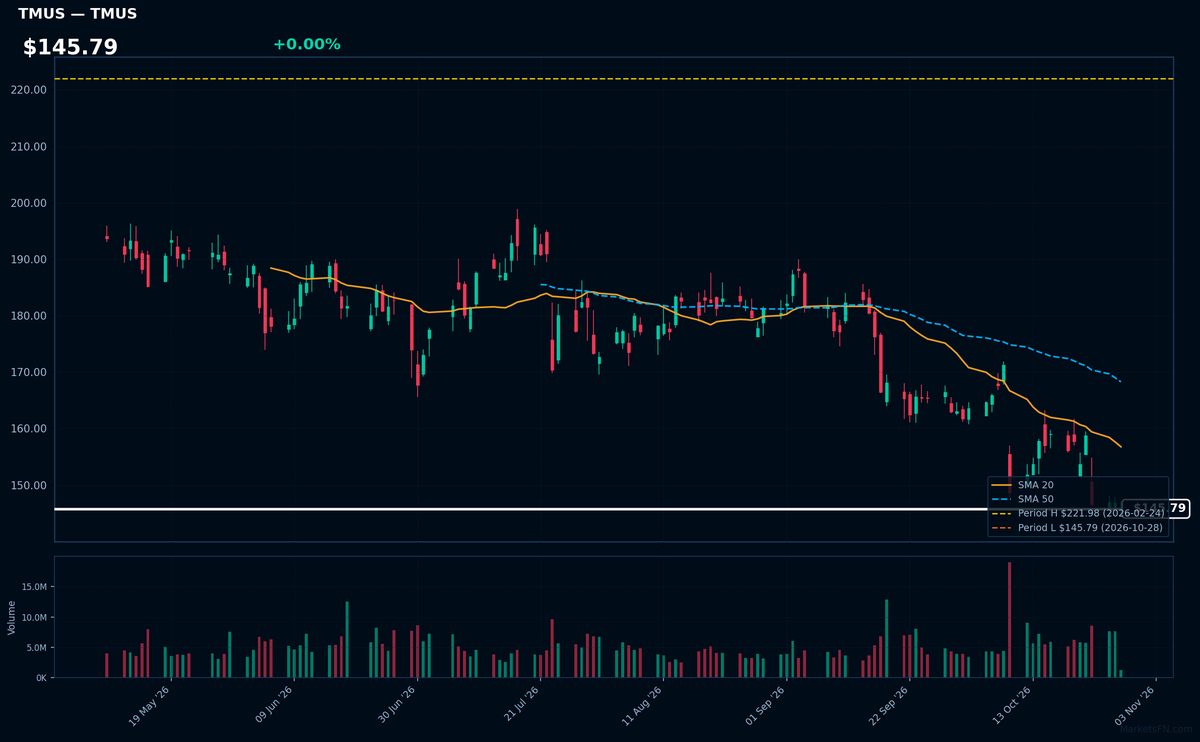Screen dimensions: 1200x742
Task: Click the TMUS — TMUS chart title
Action: 77,14
